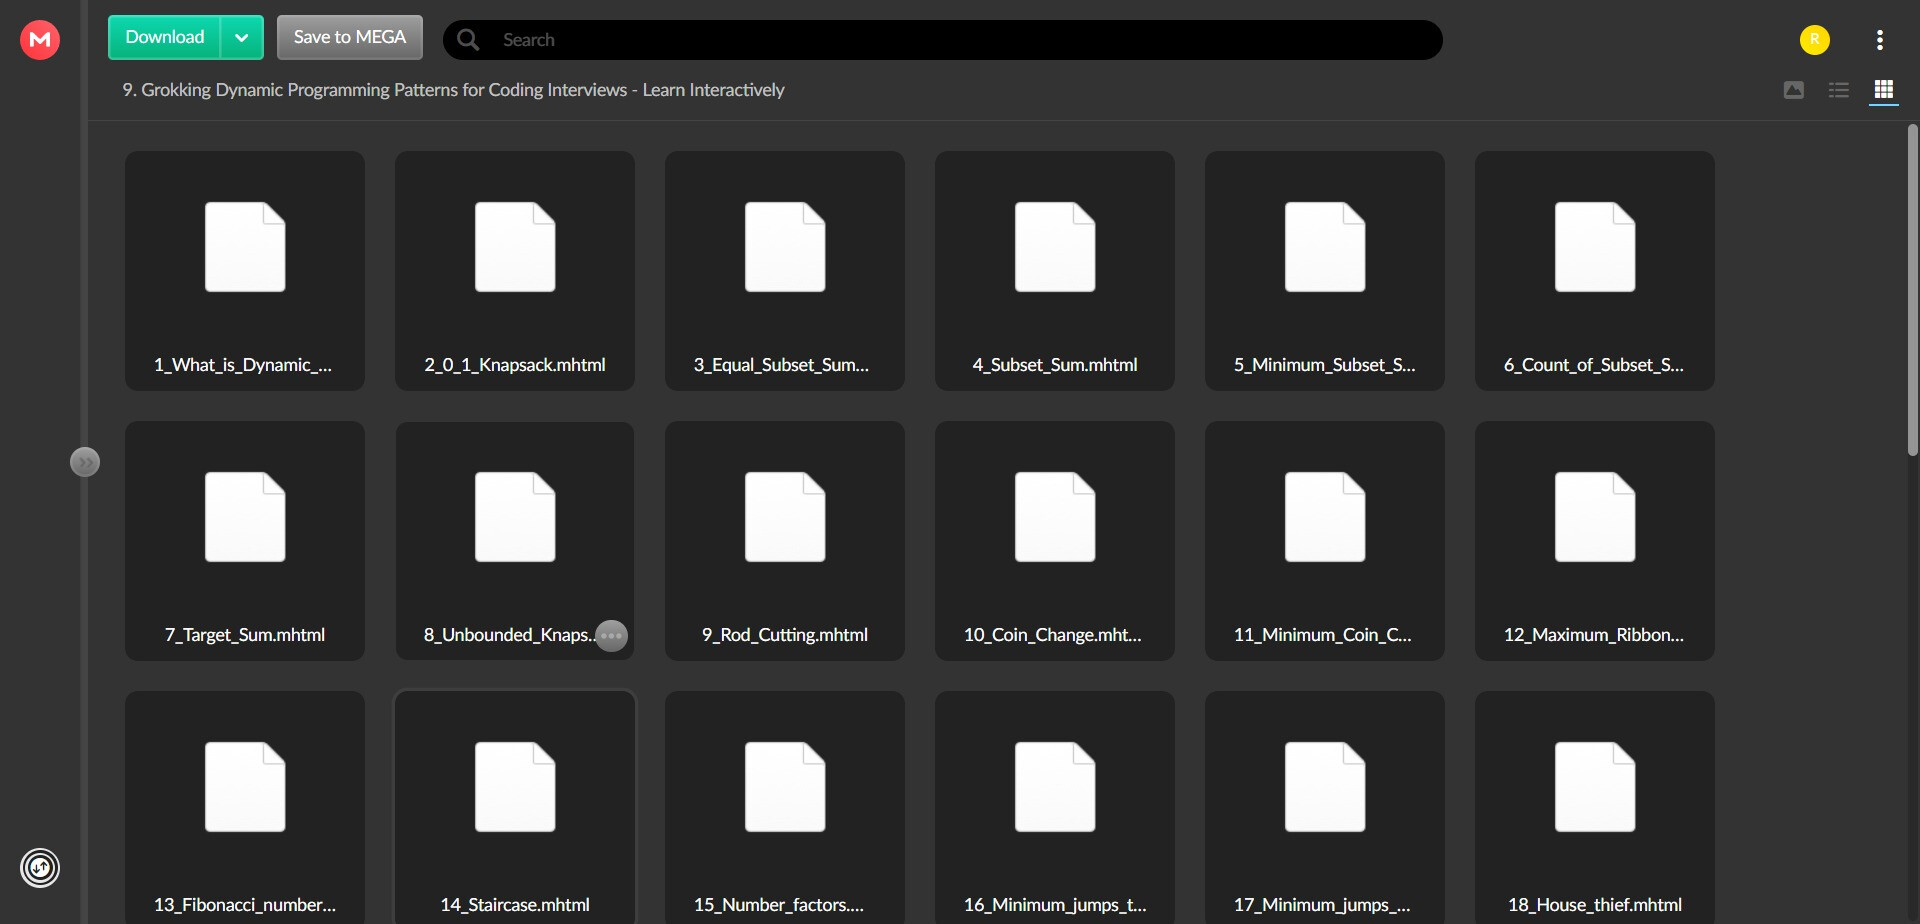Expand the collapsed sidebar arrow
Viewport: 1920px width, 924px height.
85,462
